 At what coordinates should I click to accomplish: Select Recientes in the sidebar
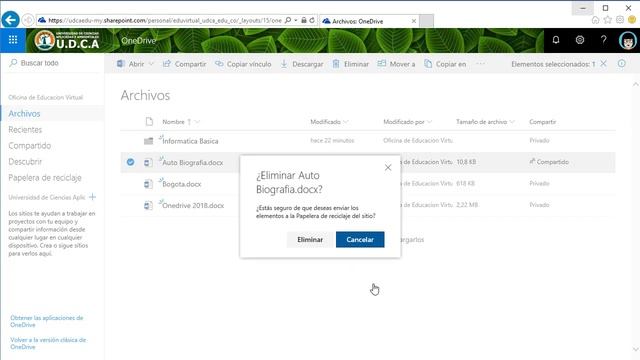pos(25,130)
